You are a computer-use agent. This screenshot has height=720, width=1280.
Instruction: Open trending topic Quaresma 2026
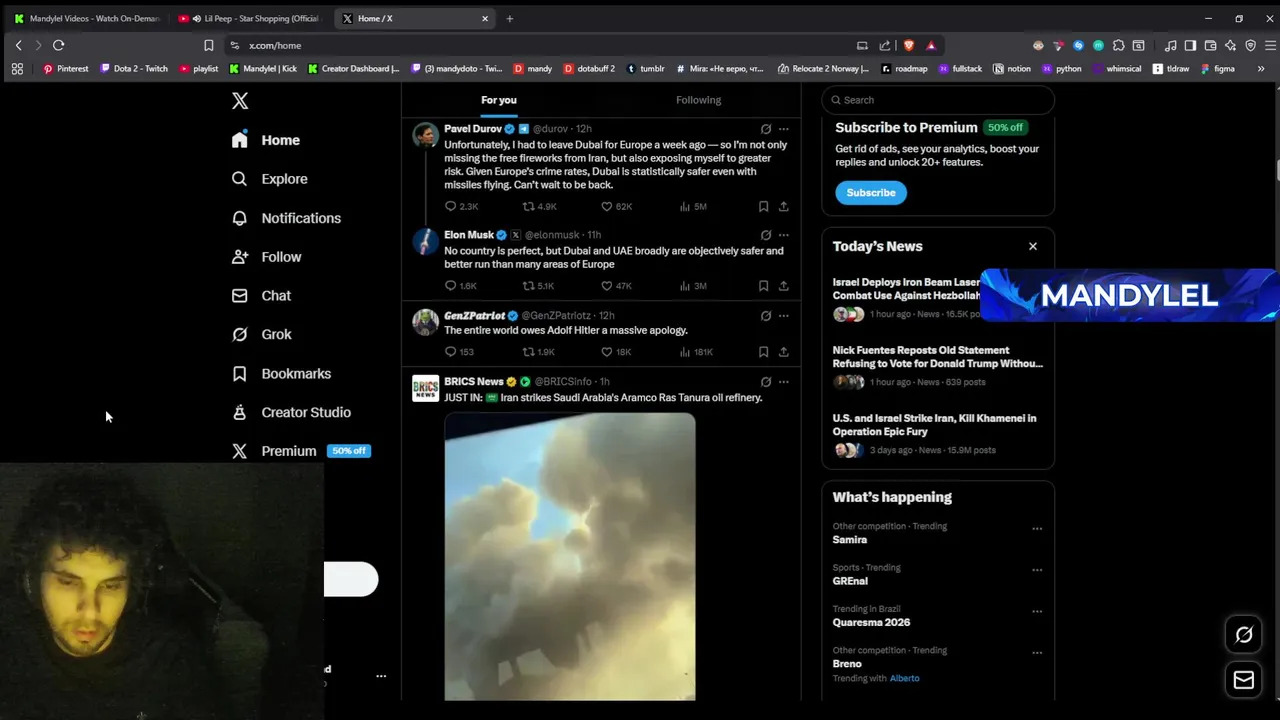tap(871, 622)
